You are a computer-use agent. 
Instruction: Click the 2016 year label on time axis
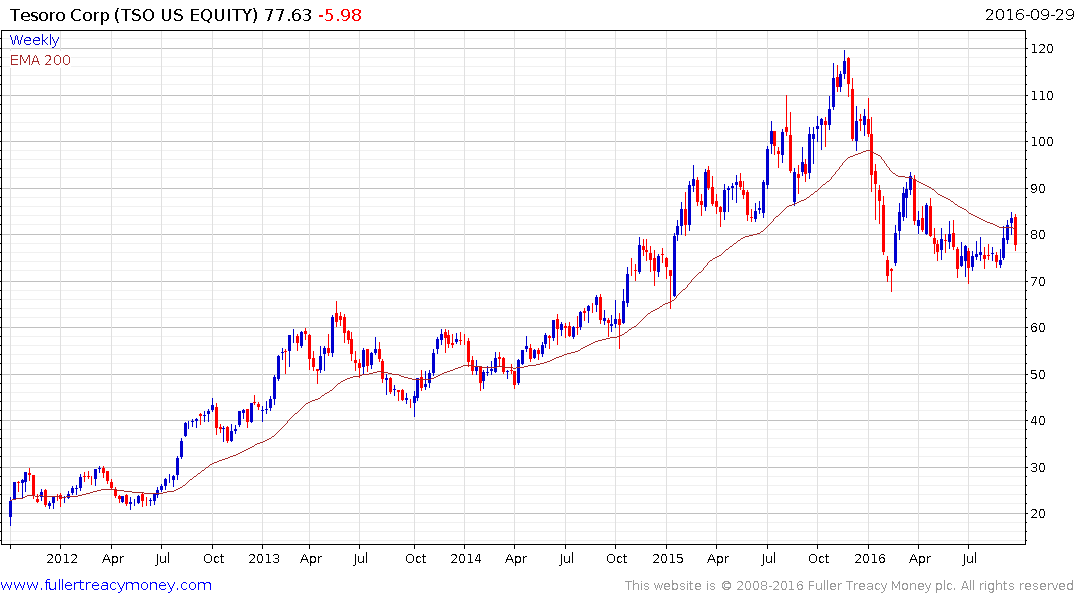870,559
